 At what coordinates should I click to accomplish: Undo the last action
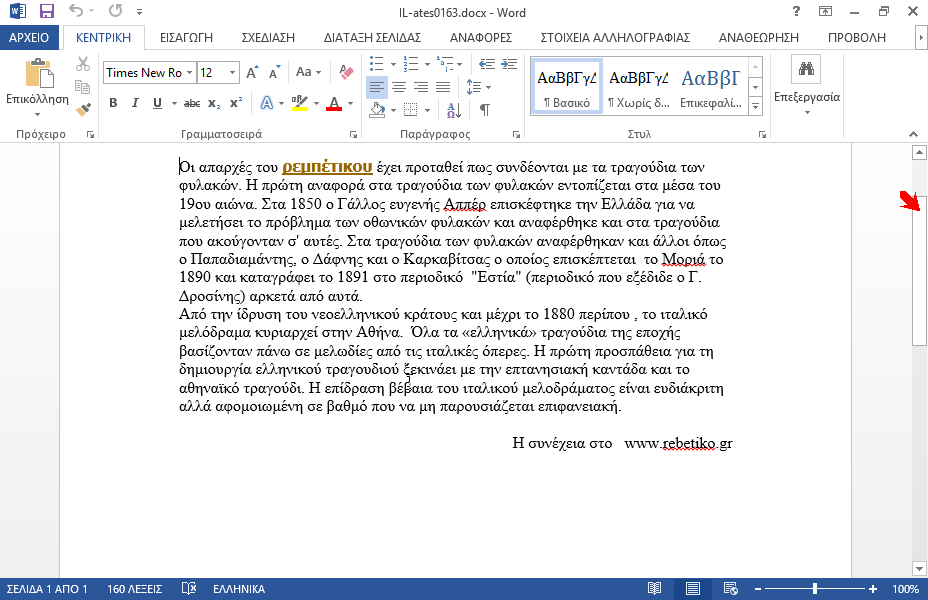(x=76, y=11)
